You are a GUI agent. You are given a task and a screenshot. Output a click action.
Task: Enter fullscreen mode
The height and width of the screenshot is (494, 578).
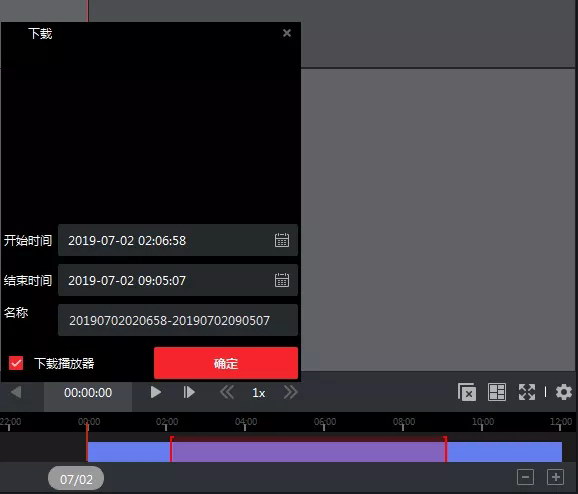coord(527,392)
